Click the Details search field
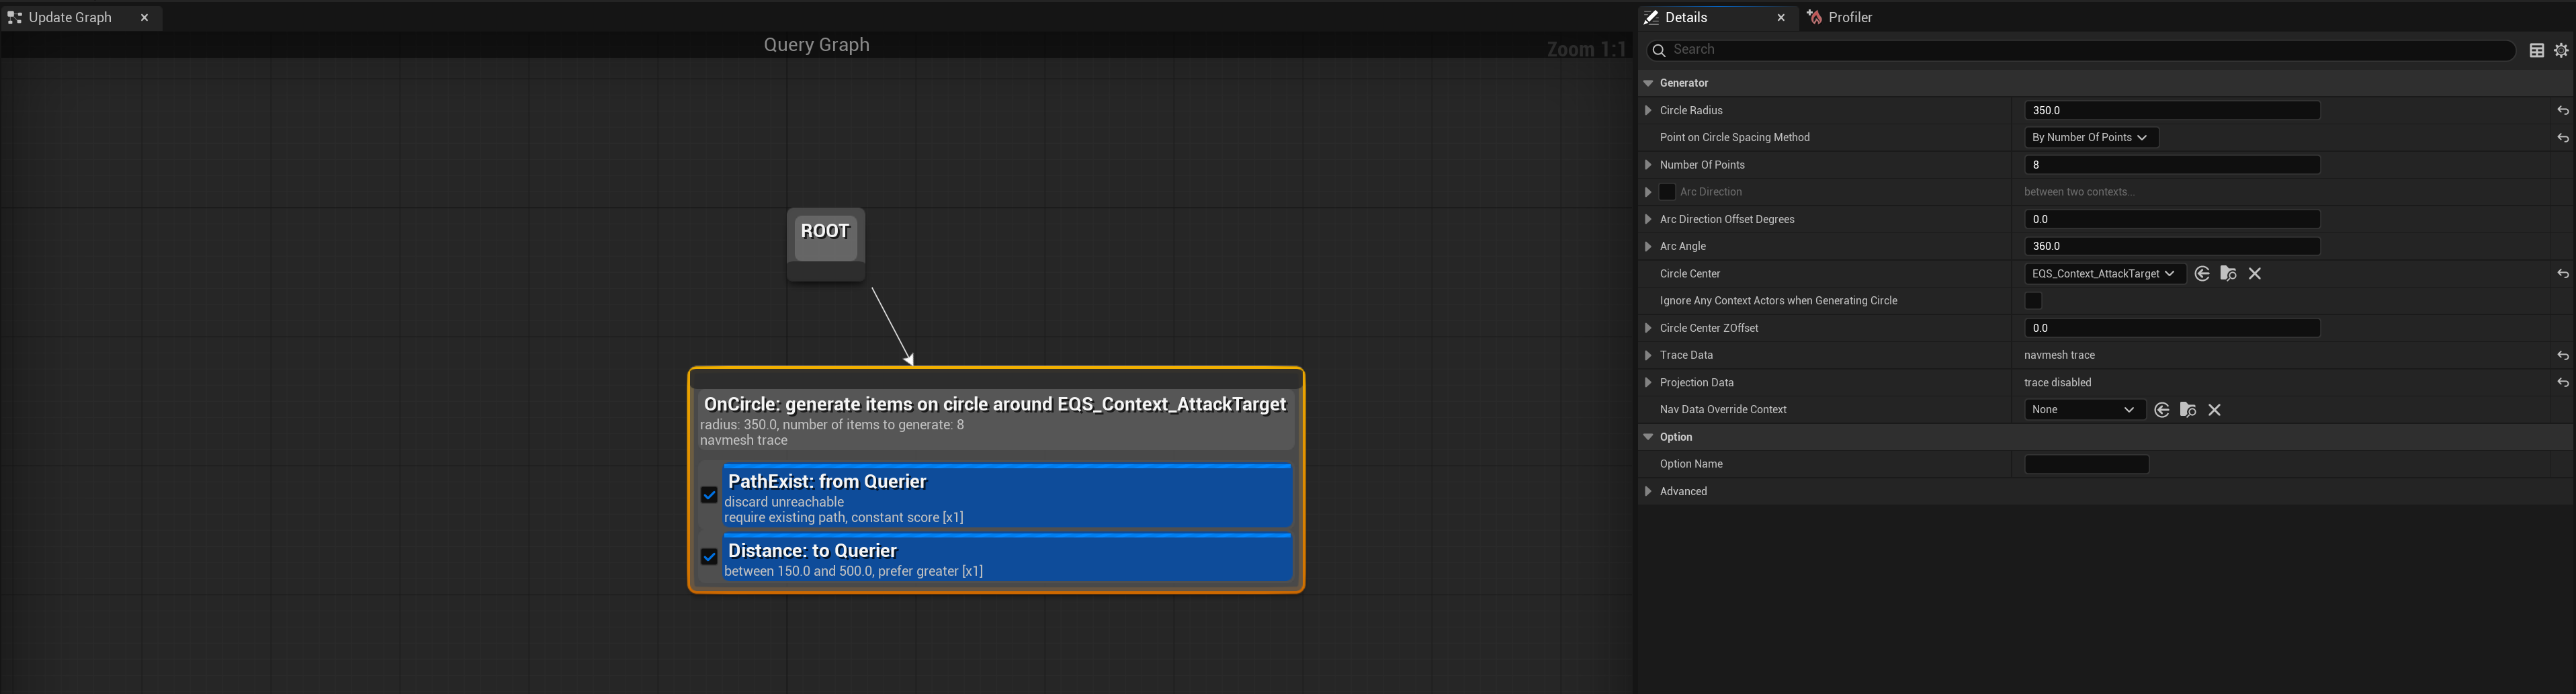Viewport: 2576px width, 694px height. (x=2080, y=50)
